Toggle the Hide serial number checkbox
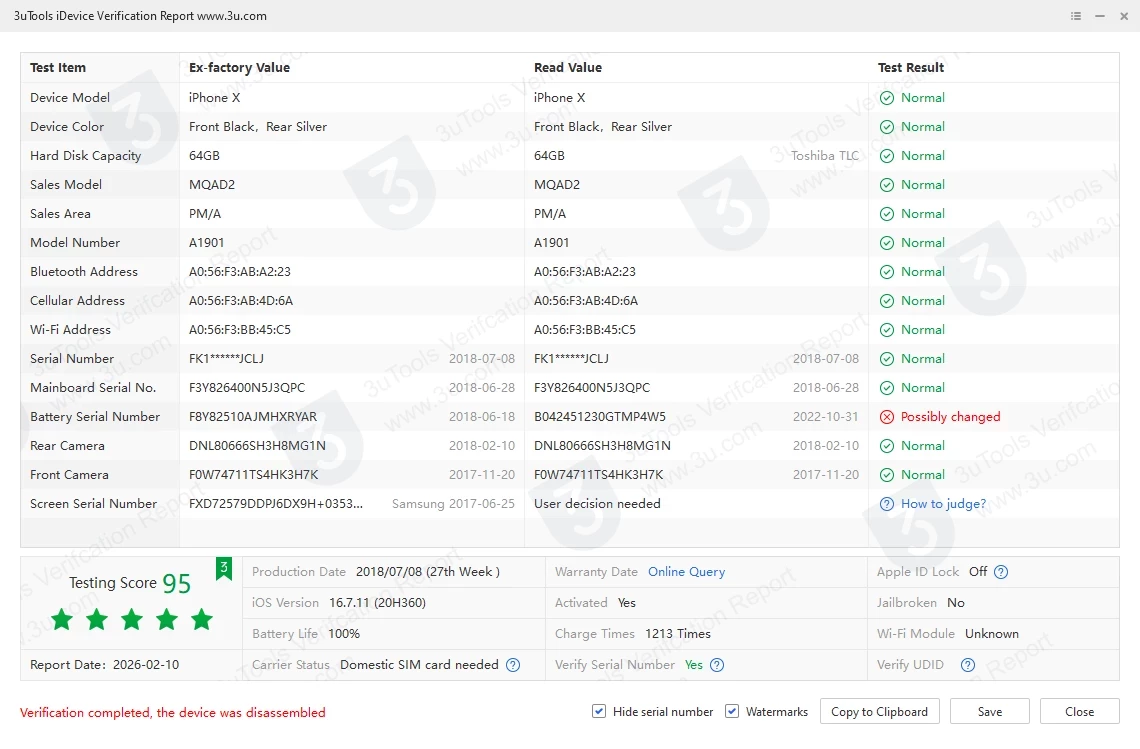The height and width of the screenshot is (749, 1140). coord(599,712)
